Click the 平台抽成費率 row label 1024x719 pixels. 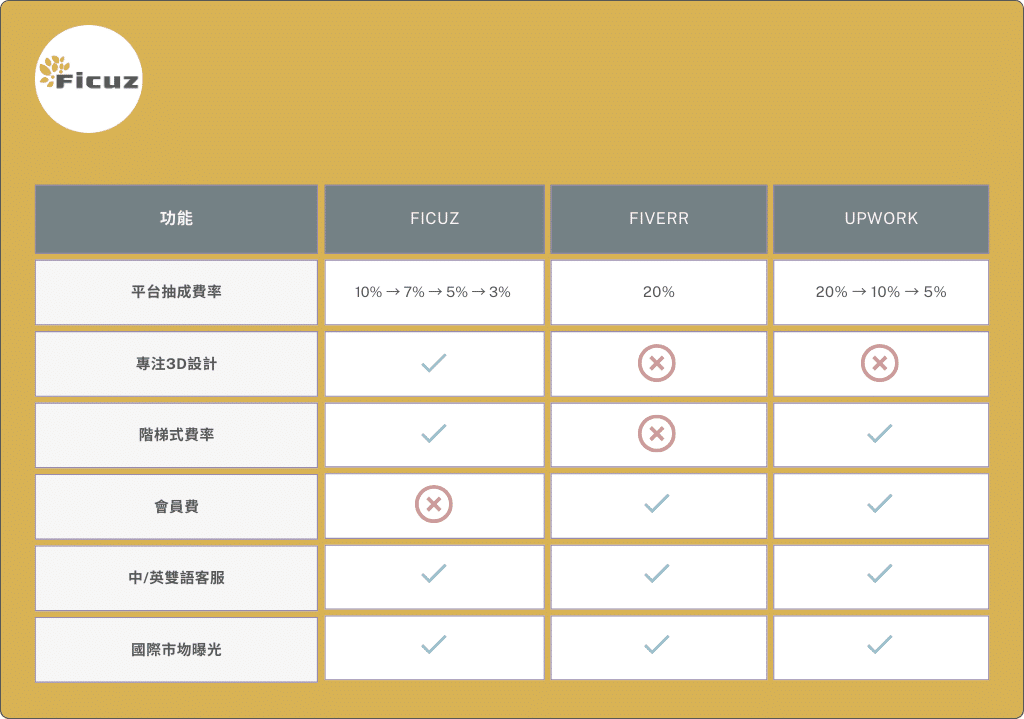coord(176,292)
